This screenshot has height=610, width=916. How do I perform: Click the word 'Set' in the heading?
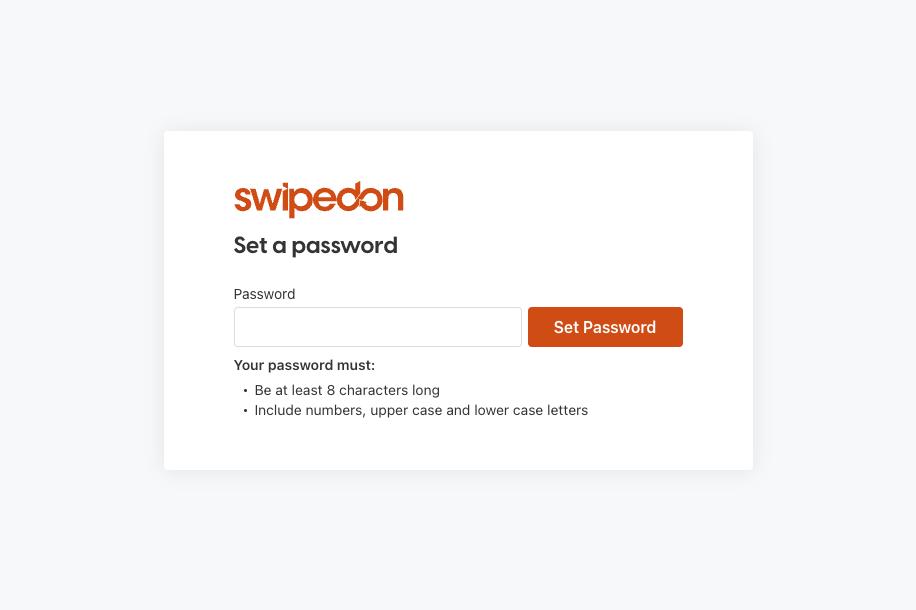(251, 245)
